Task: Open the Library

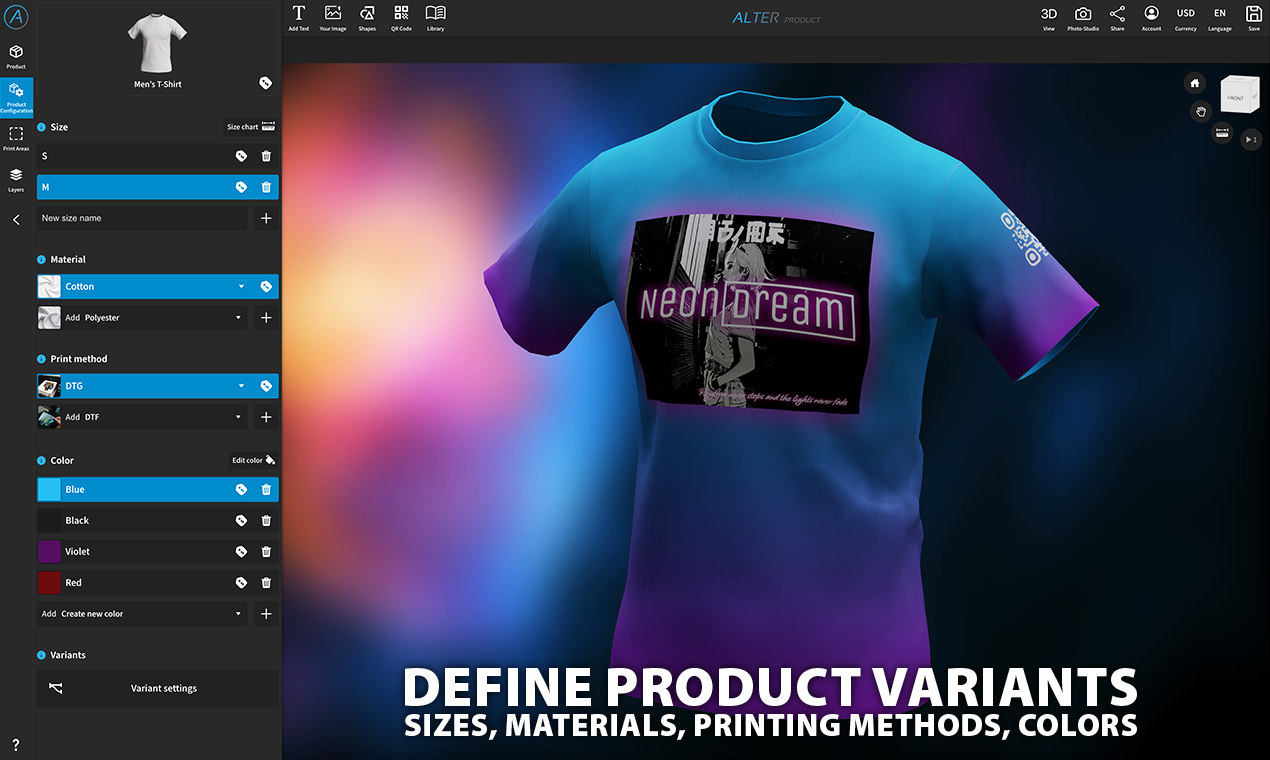Action: (x=435, y=17)
